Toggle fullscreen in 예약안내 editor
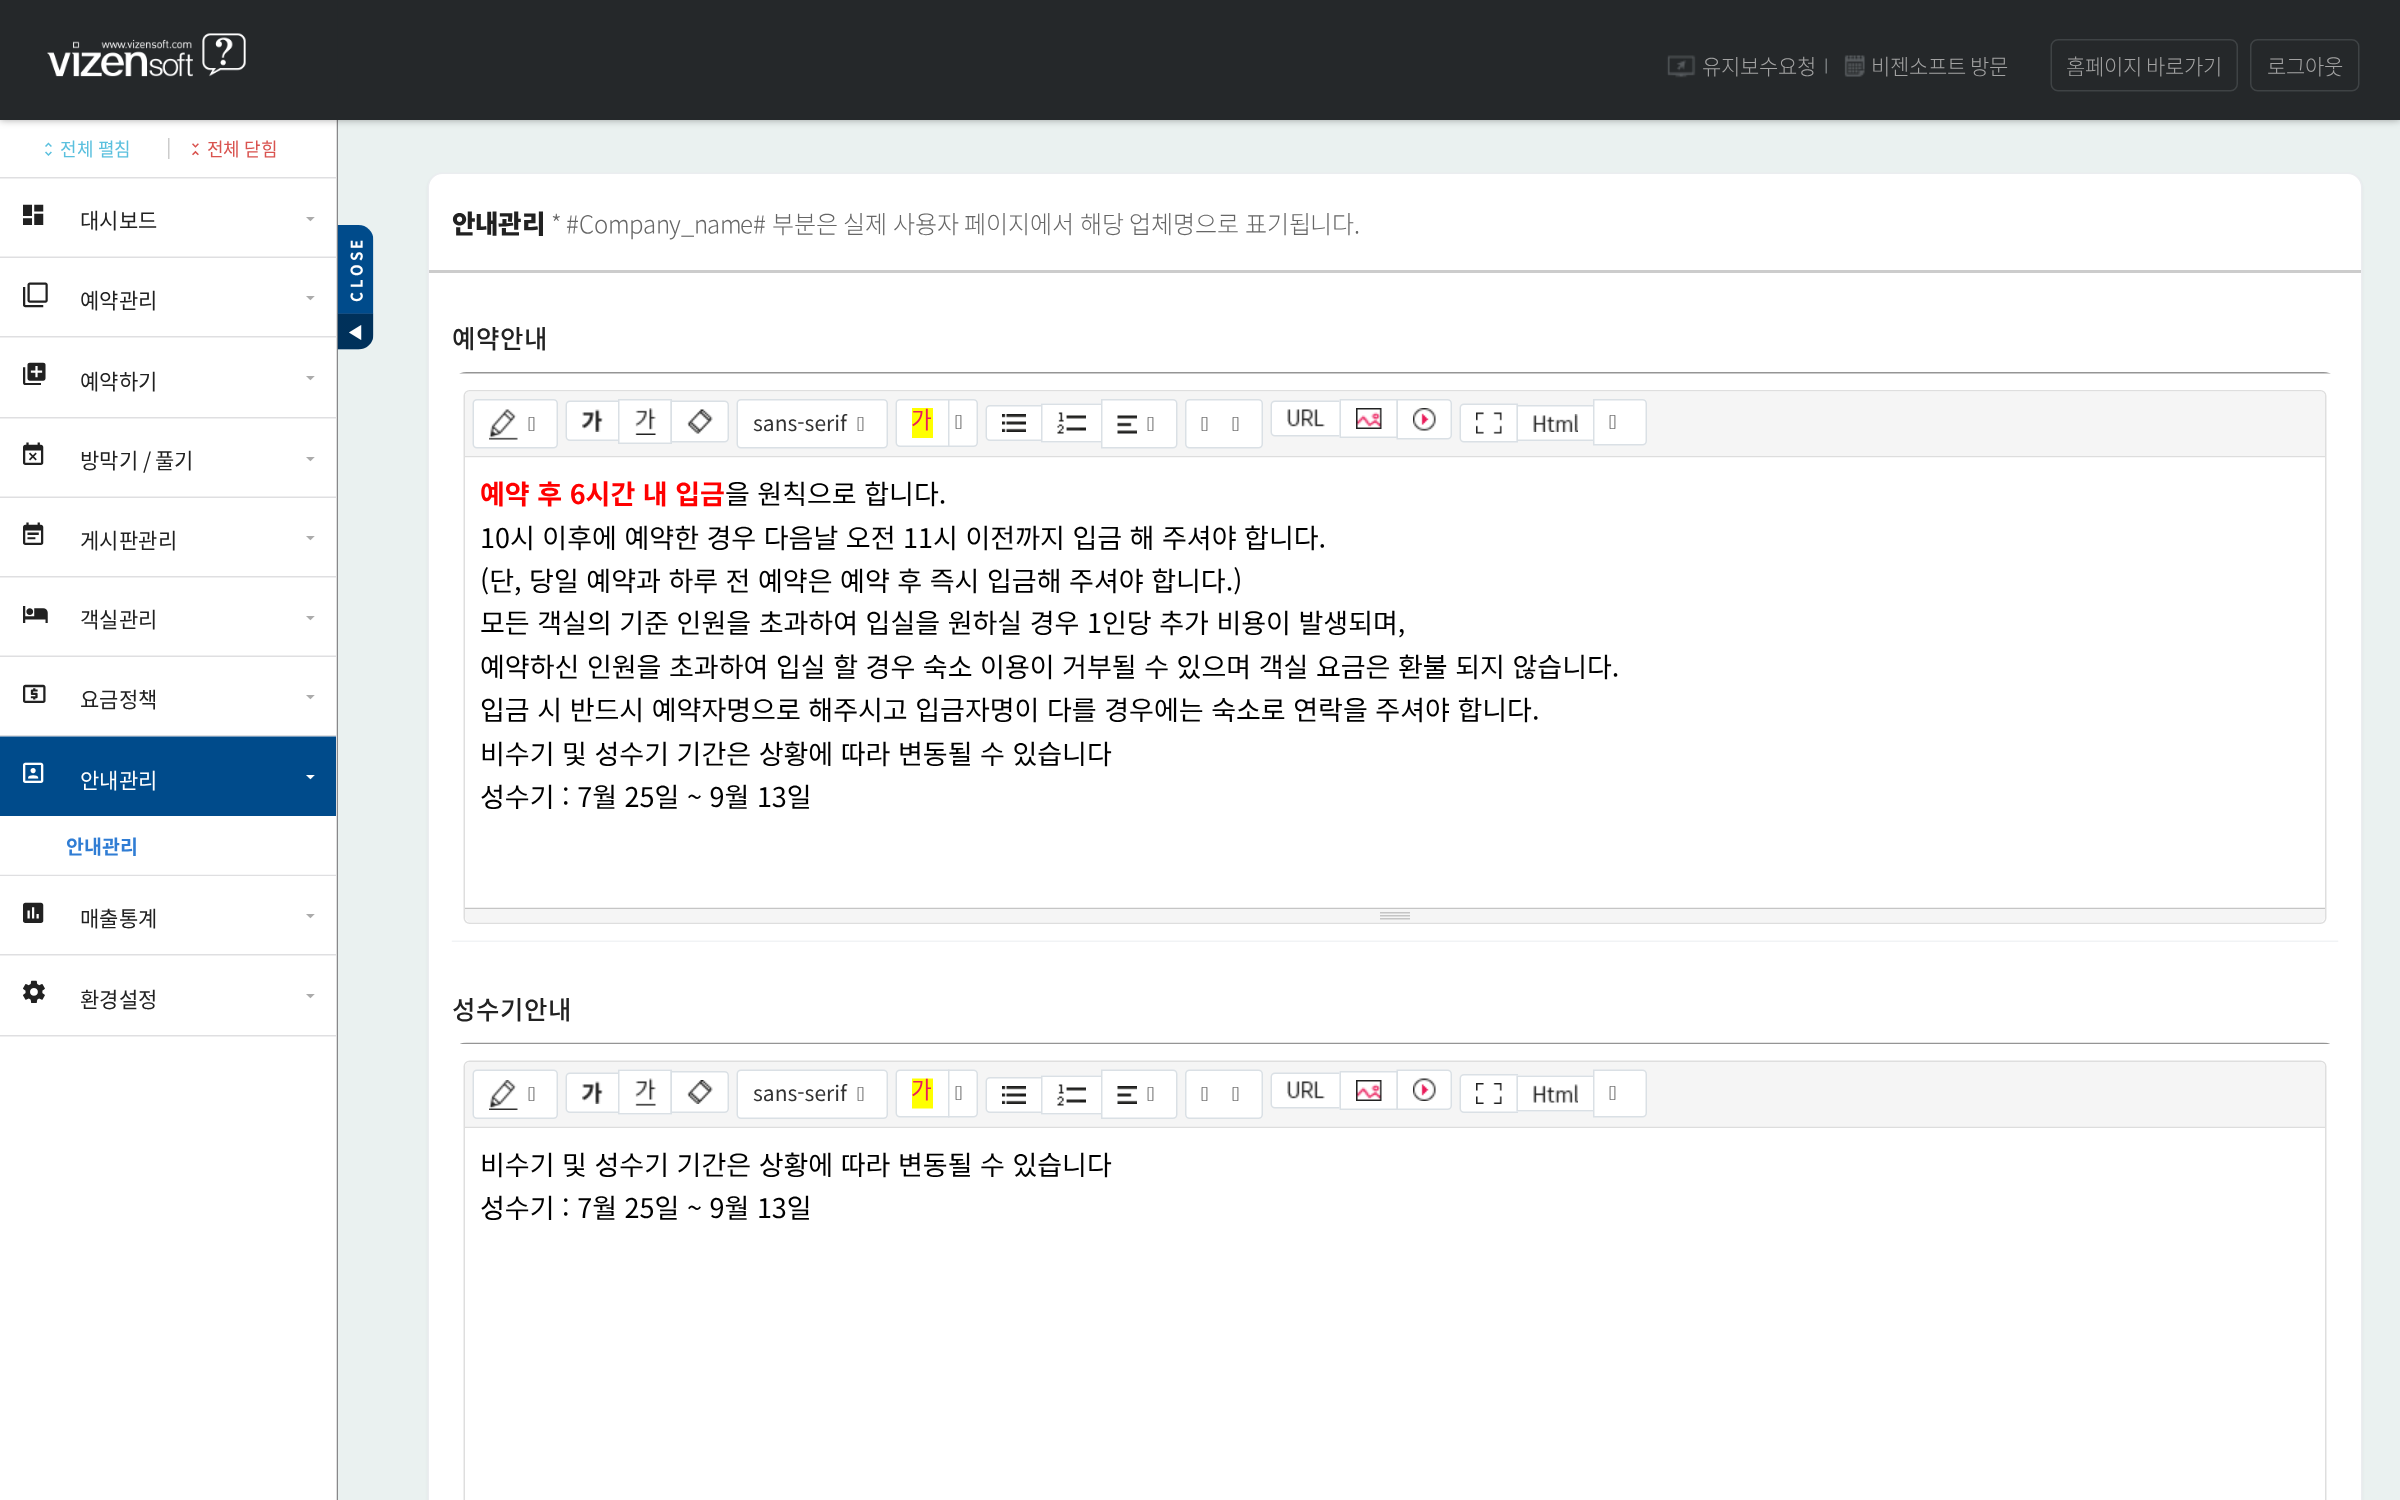The height and width of the screenshot is (1500, 2400). [x=1488, y=423]
